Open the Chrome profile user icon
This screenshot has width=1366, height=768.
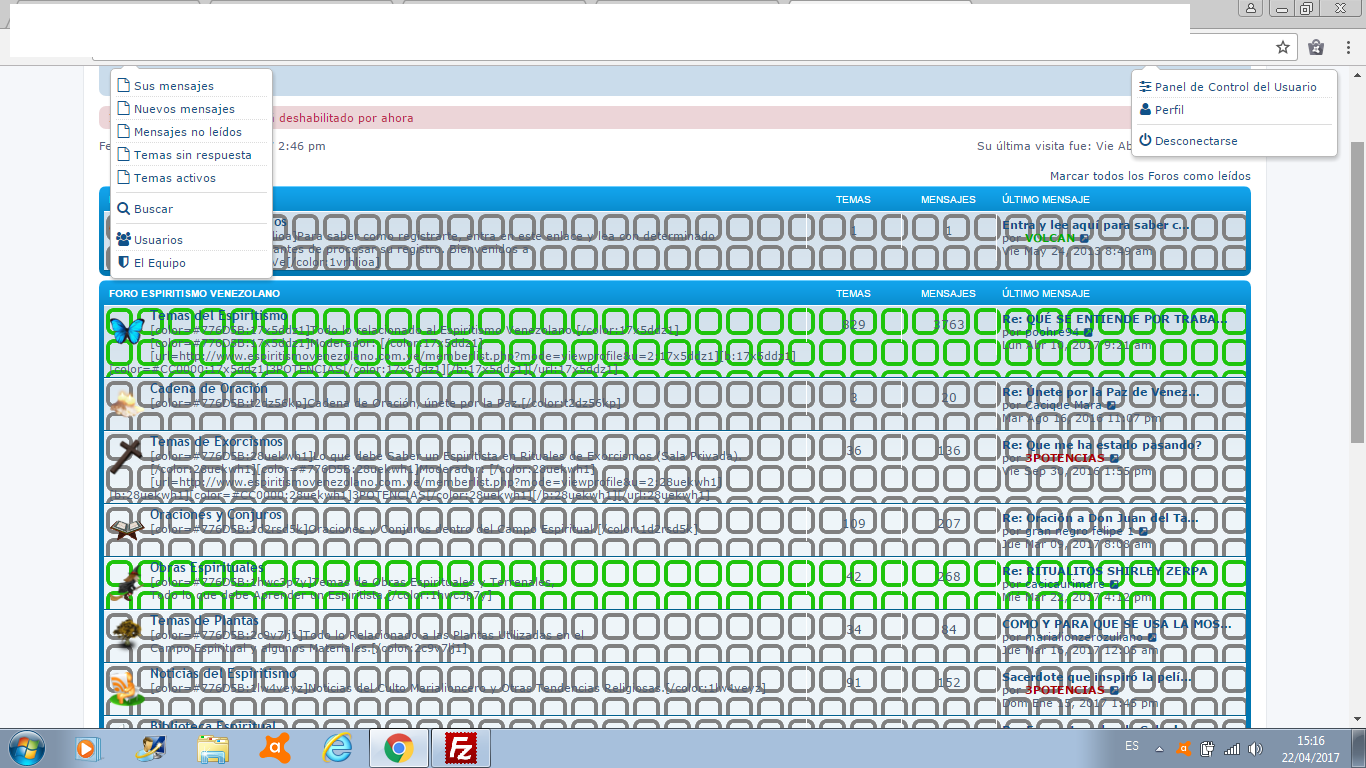[x=1251, y=8]
